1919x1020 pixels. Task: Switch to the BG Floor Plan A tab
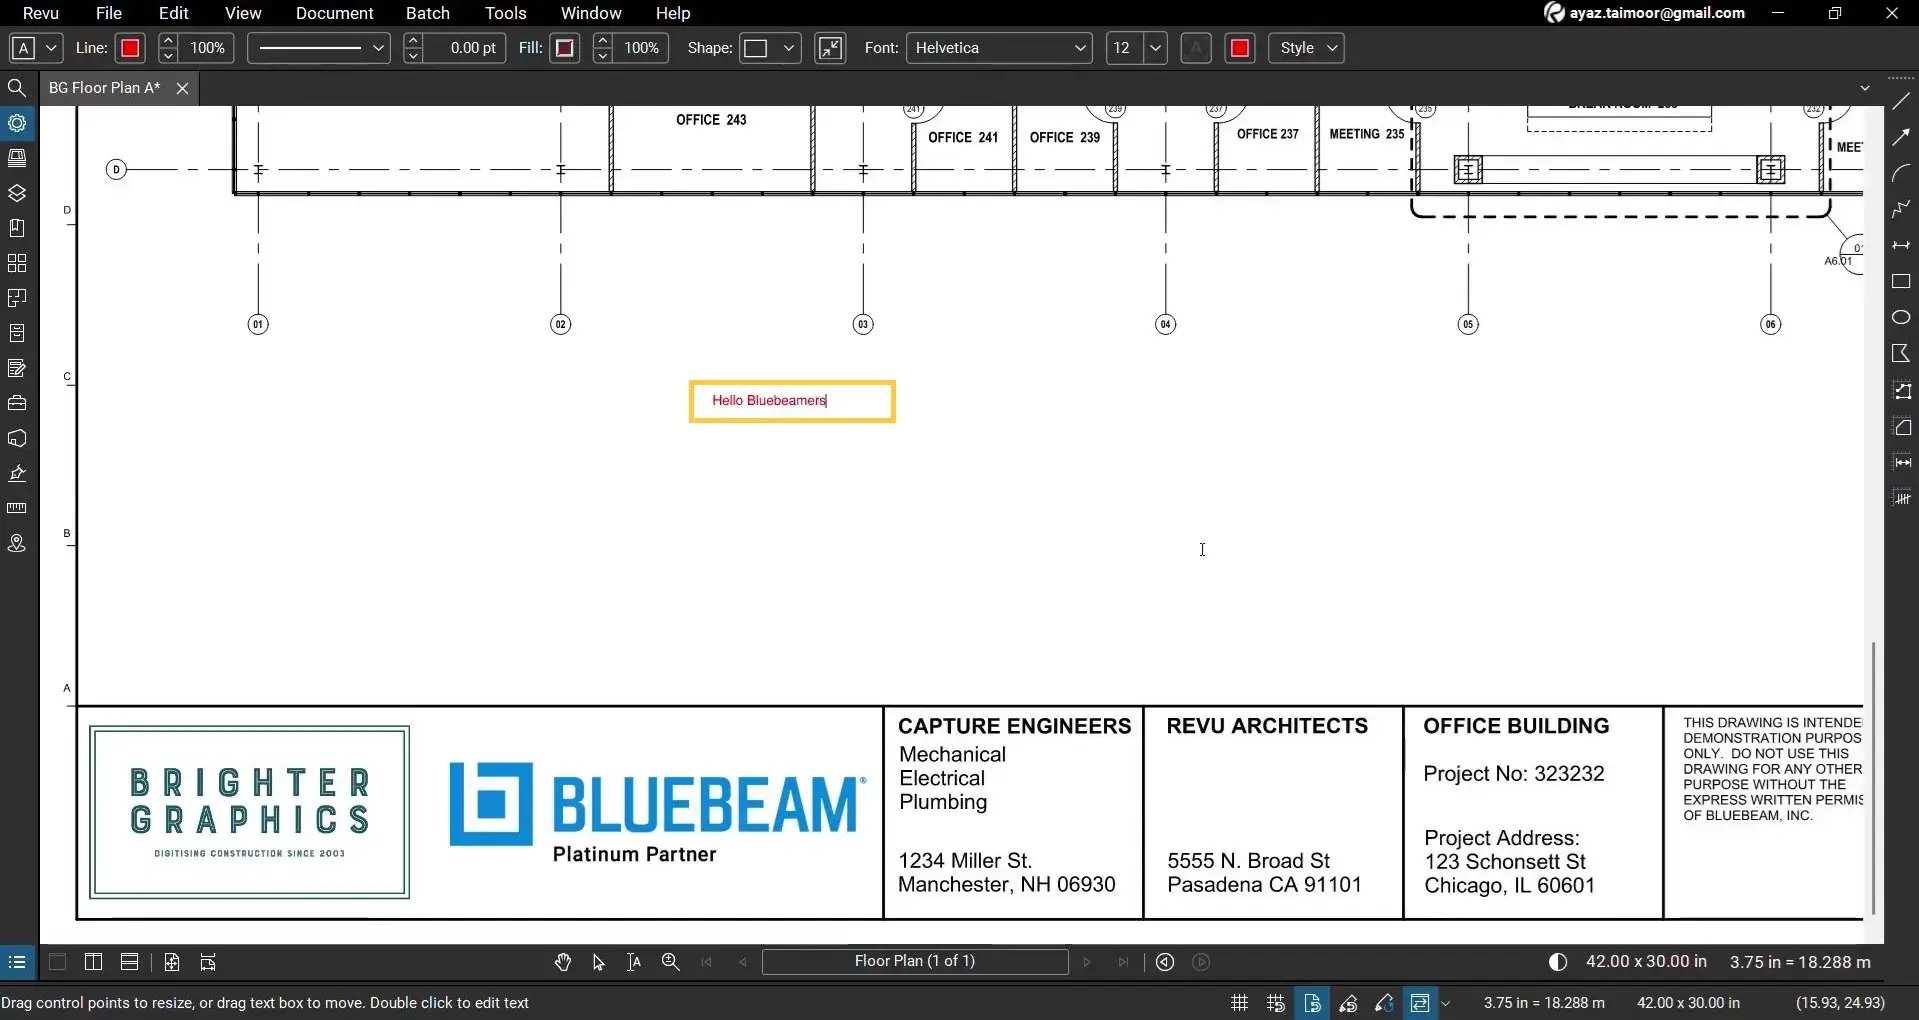coord(103,87)
